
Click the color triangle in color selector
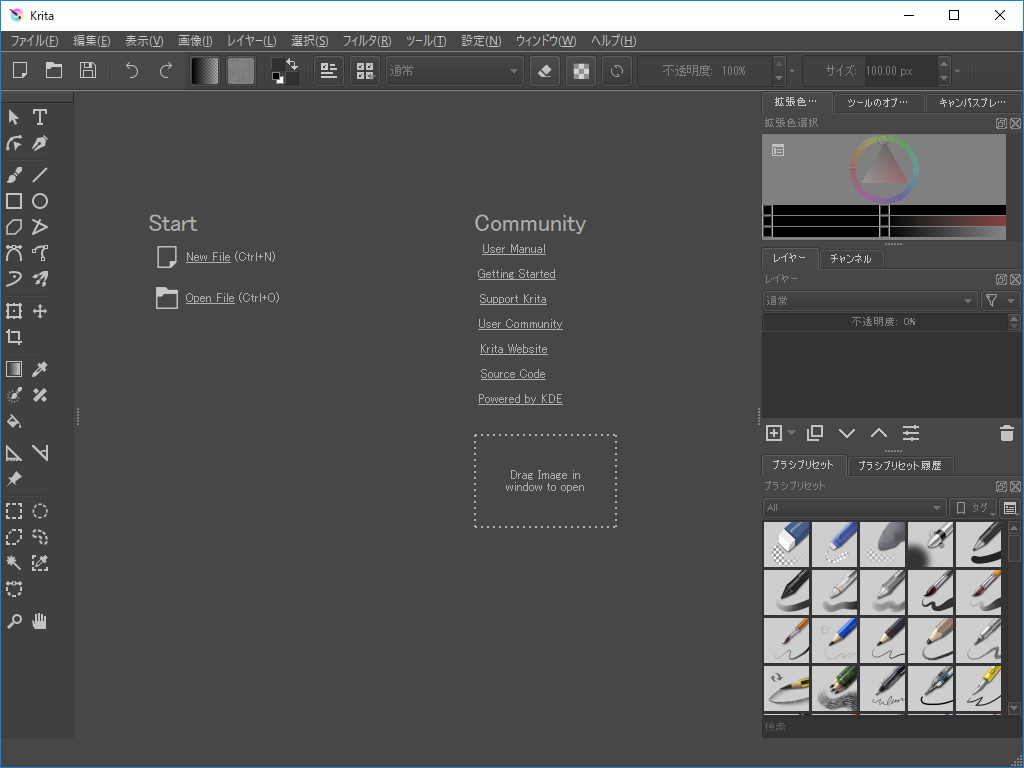pyautogui.click(x=882, y=168)
